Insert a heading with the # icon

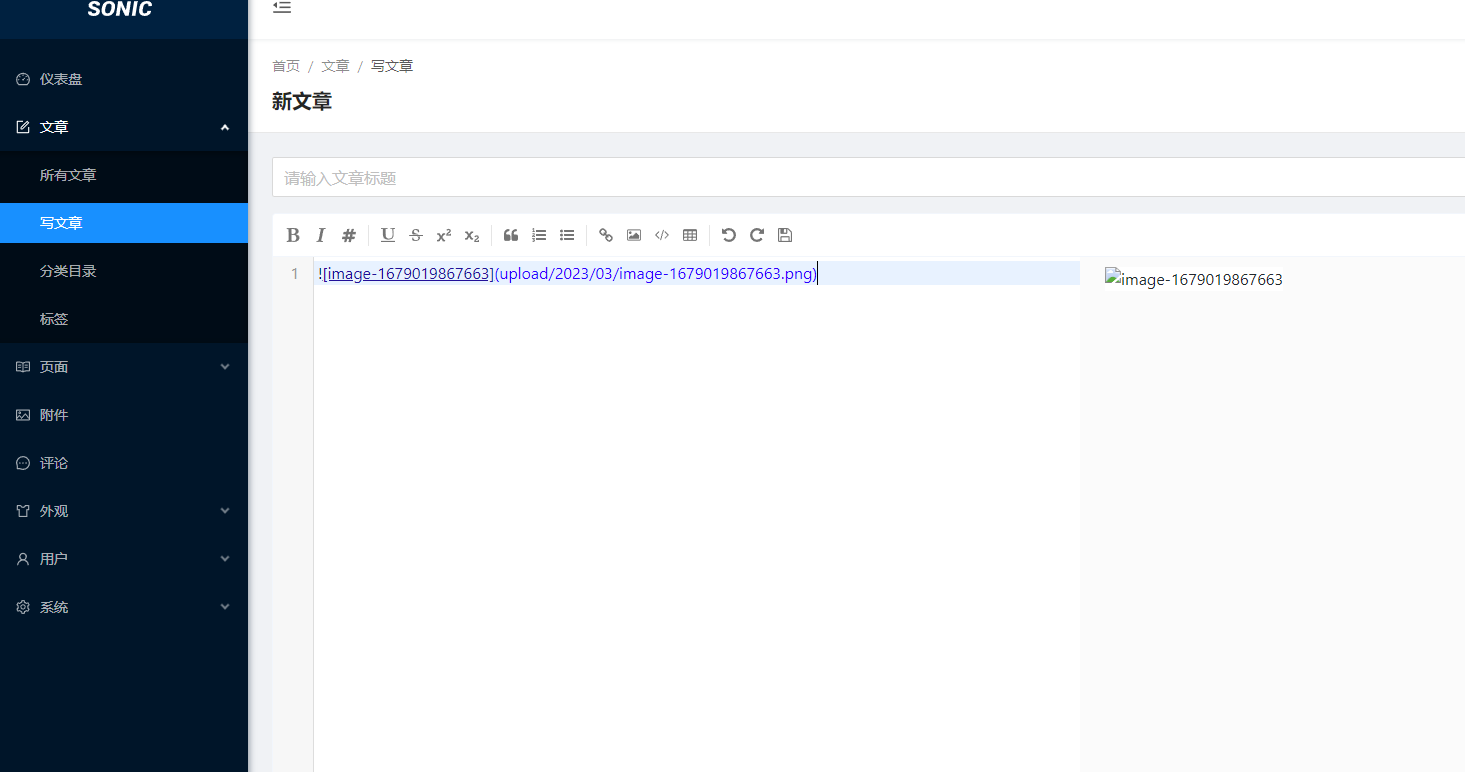(x=348, y=234)
